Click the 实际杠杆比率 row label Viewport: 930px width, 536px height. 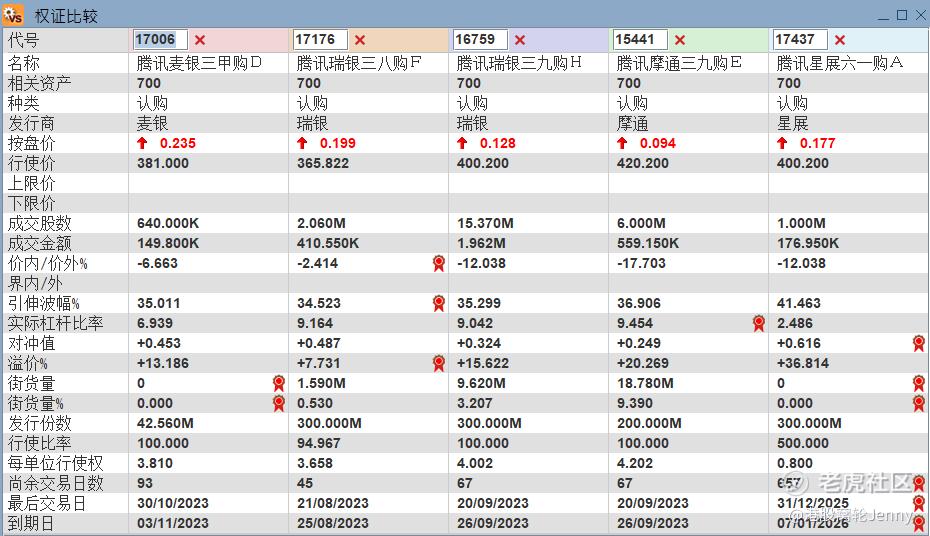(55, 323)
